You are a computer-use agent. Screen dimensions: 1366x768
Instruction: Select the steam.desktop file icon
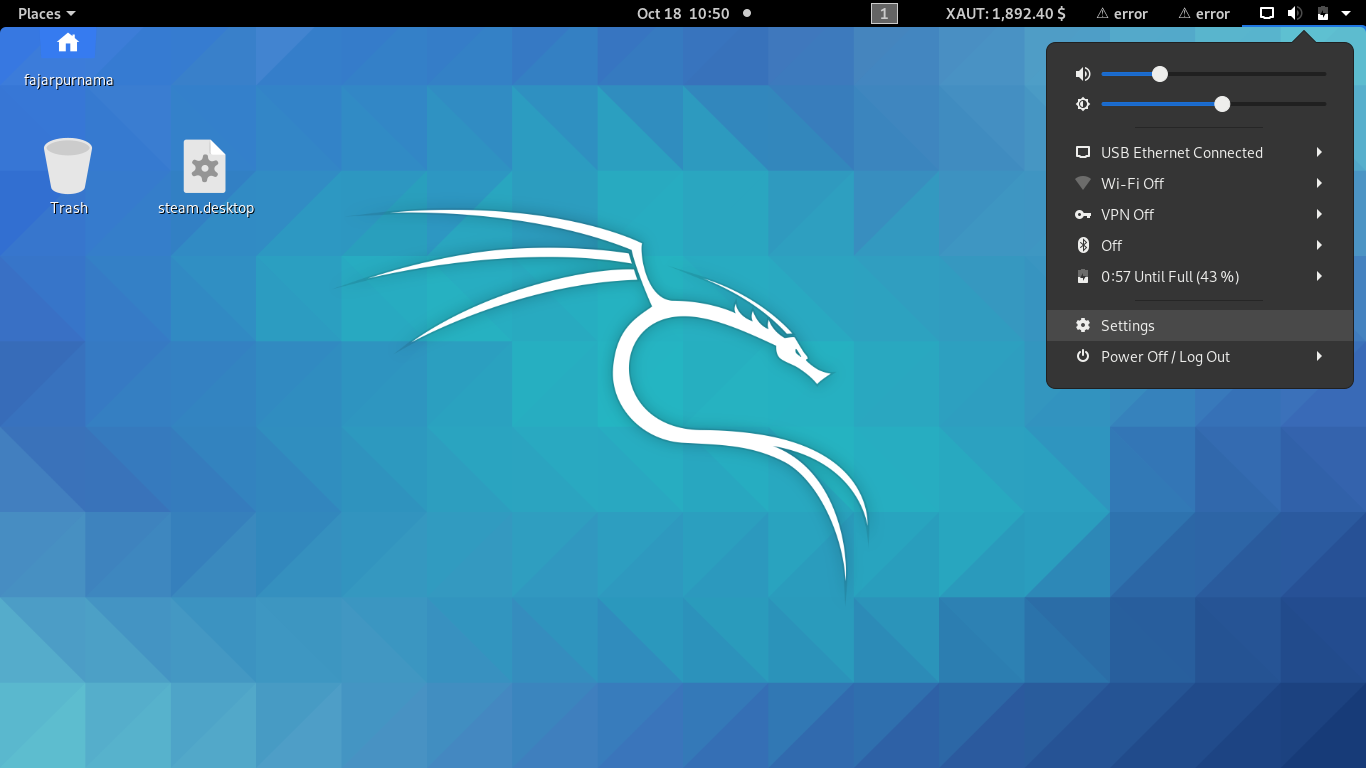(x=205, y=165)
